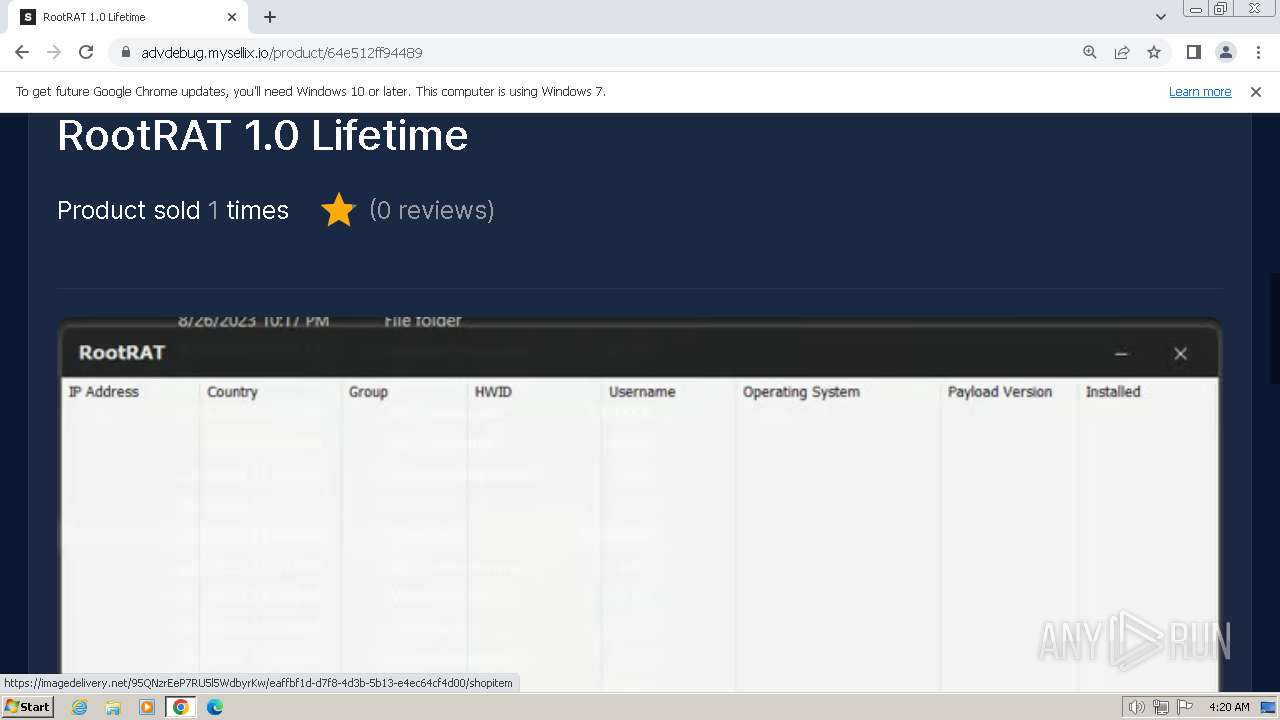This screenshot has width=1280, height=720.
Task: Expand the tab search dropdown
Action: [1161, 17]
